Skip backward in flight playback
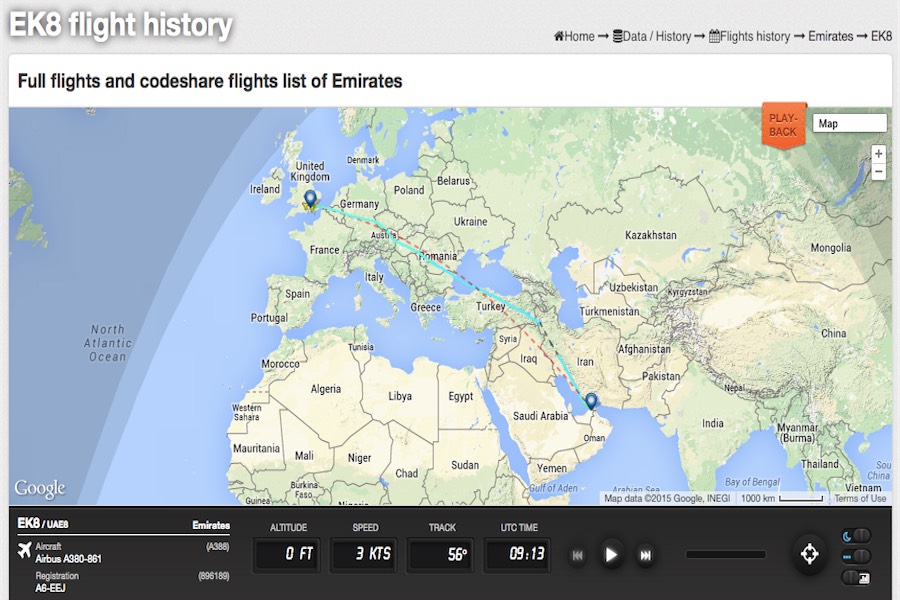Screen dimensions: 900x600 [x=577, y=555]
